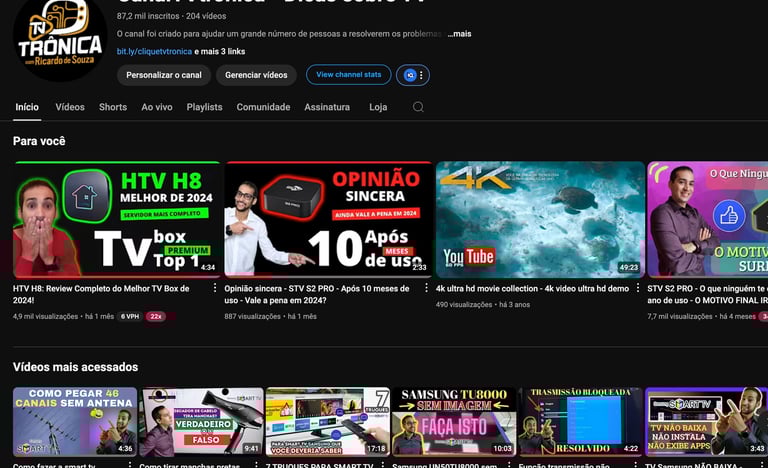Click '87,2 mil inscritos' subscriber count
Viewport: 768px width, 468px height.
click(x=148, y=16)
